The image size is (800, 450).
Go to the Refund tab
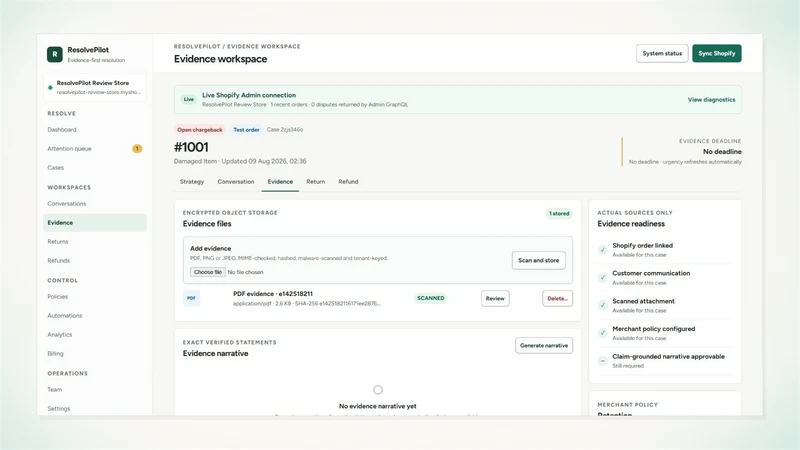[348, 182]
